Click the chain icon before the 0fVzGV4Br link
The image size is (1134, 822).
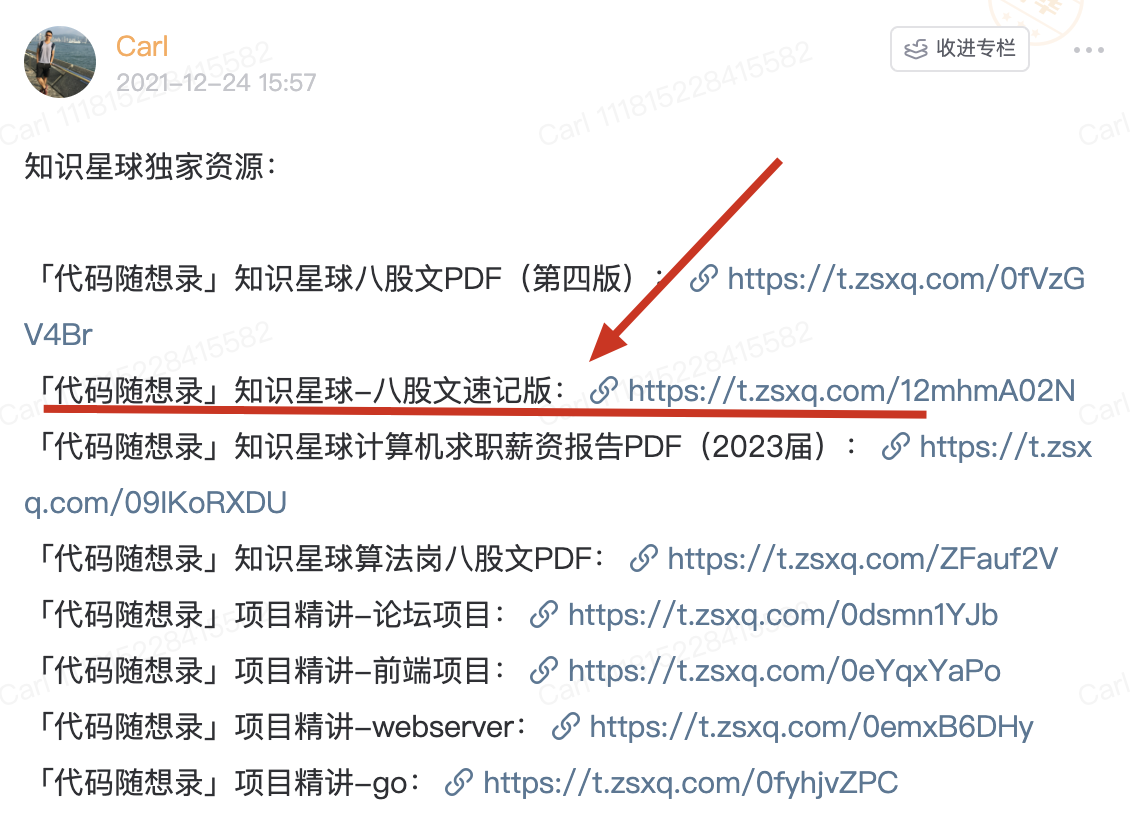coord(703,279)
